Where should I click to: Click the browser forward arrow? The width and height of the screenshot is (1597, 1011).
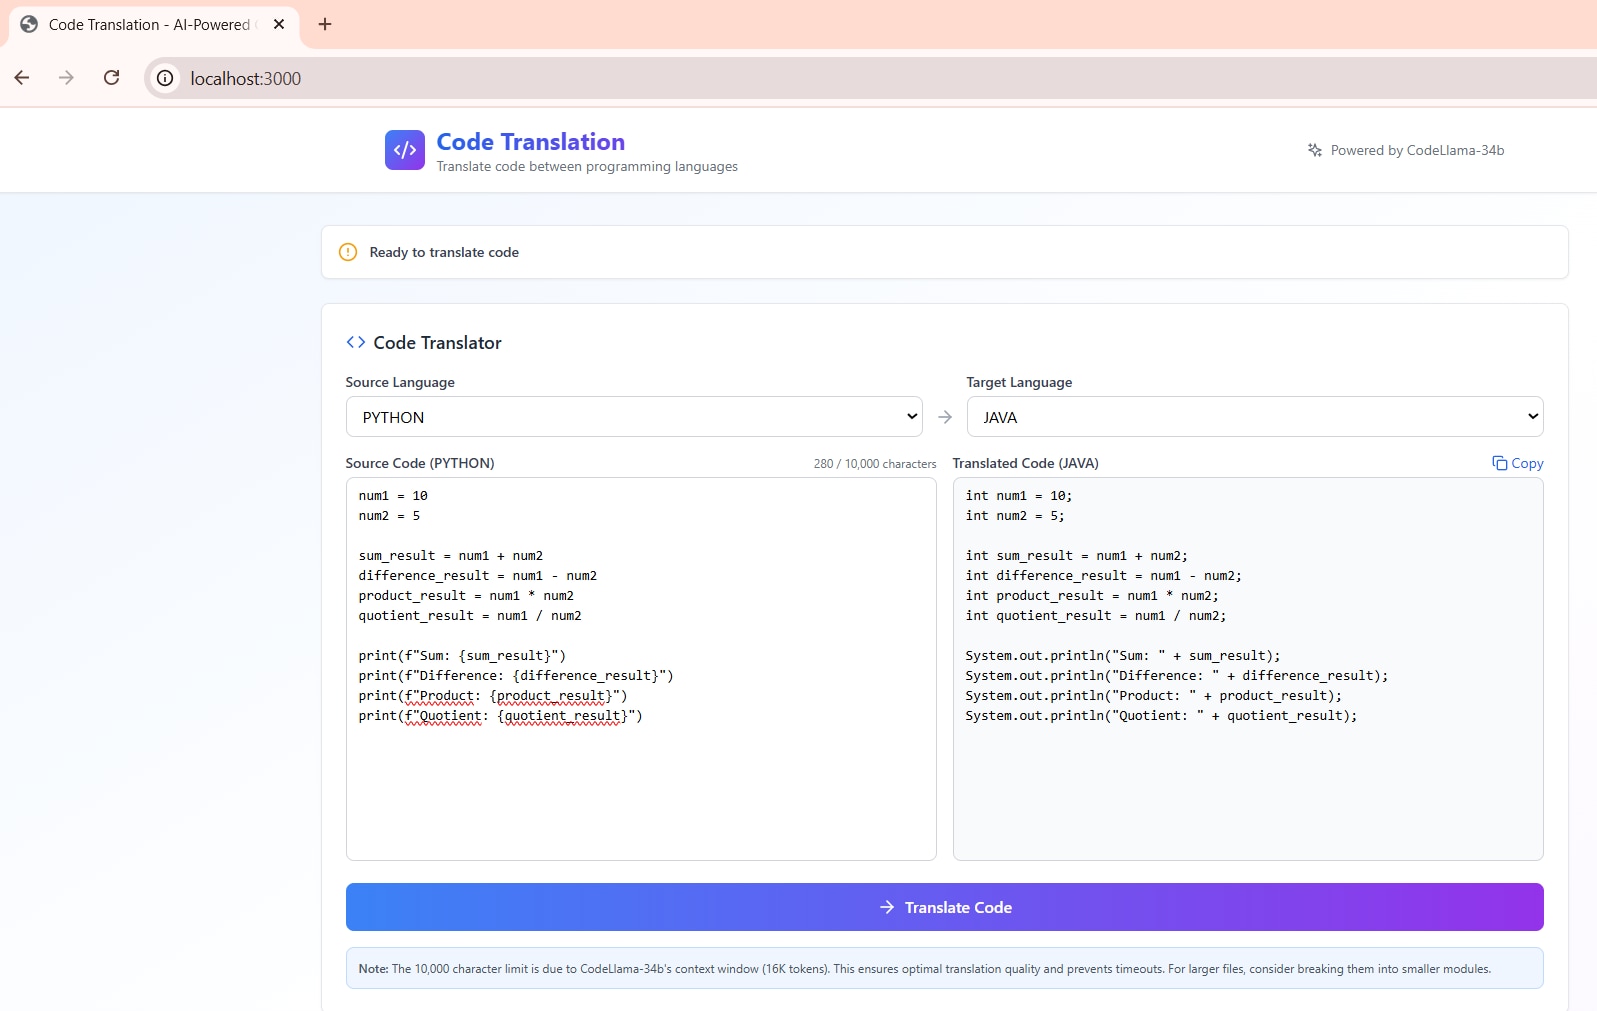[x=66, y=78]
